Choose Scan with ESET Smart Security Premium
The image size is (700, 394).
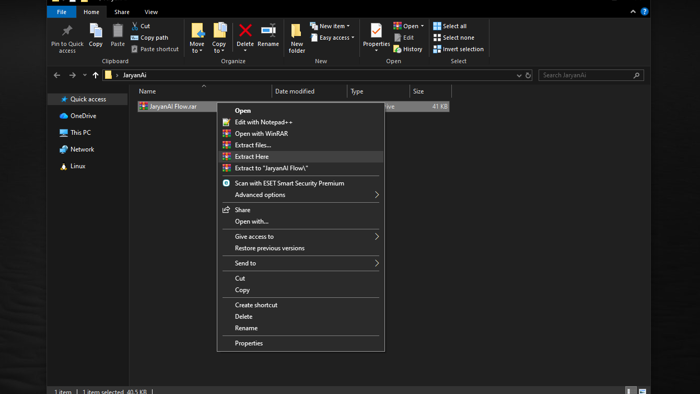[301, 183]
